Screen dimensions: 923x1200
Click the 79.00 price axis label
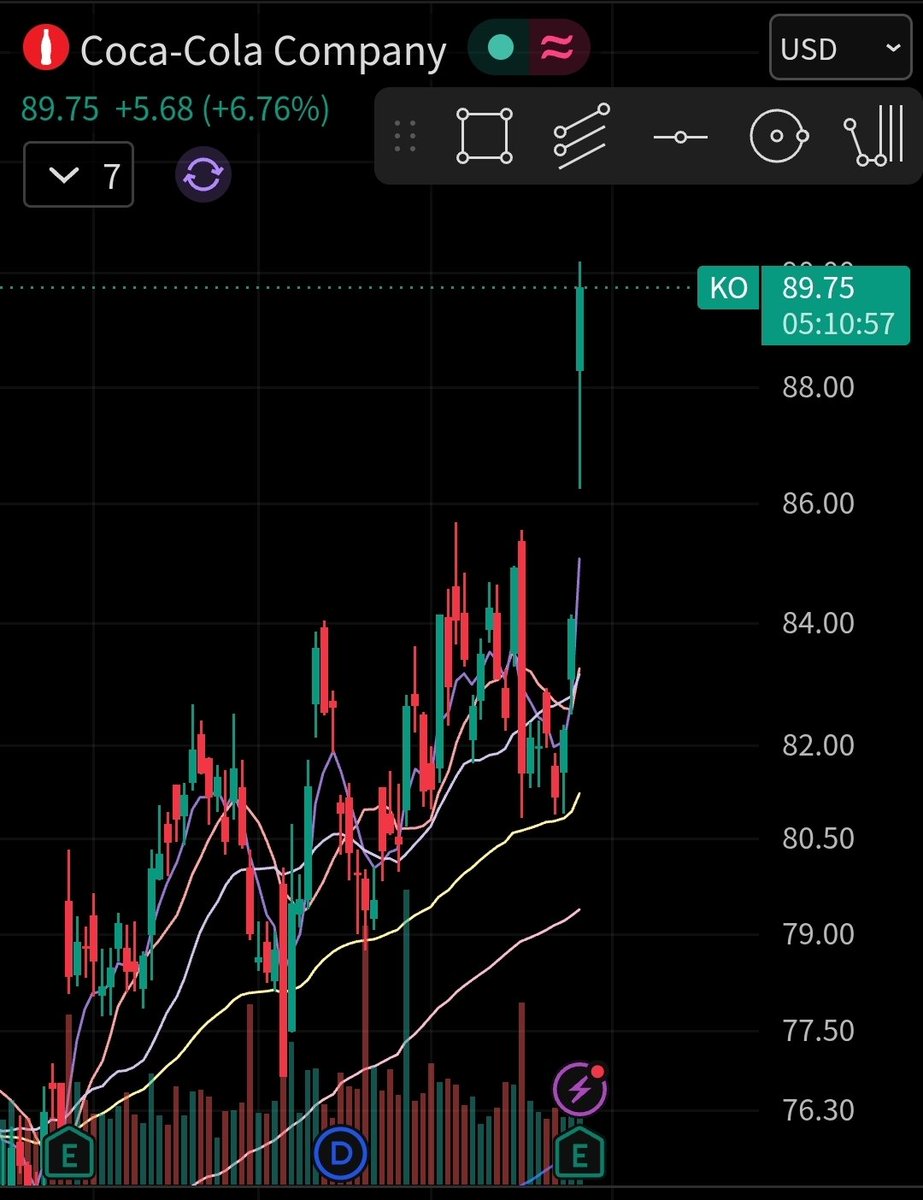point(819,934)
